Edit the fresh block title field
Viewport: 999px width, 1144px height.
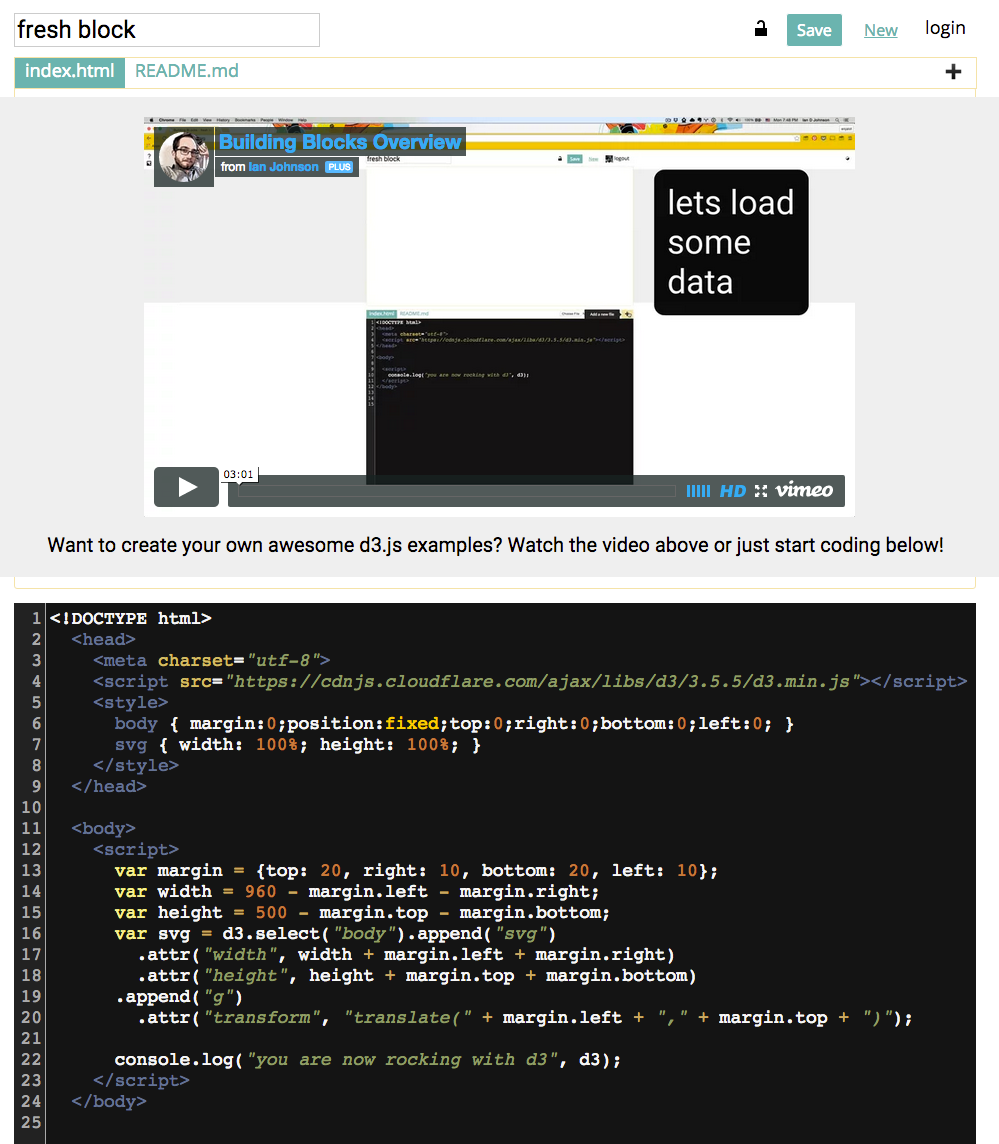[x=167, y=30]
